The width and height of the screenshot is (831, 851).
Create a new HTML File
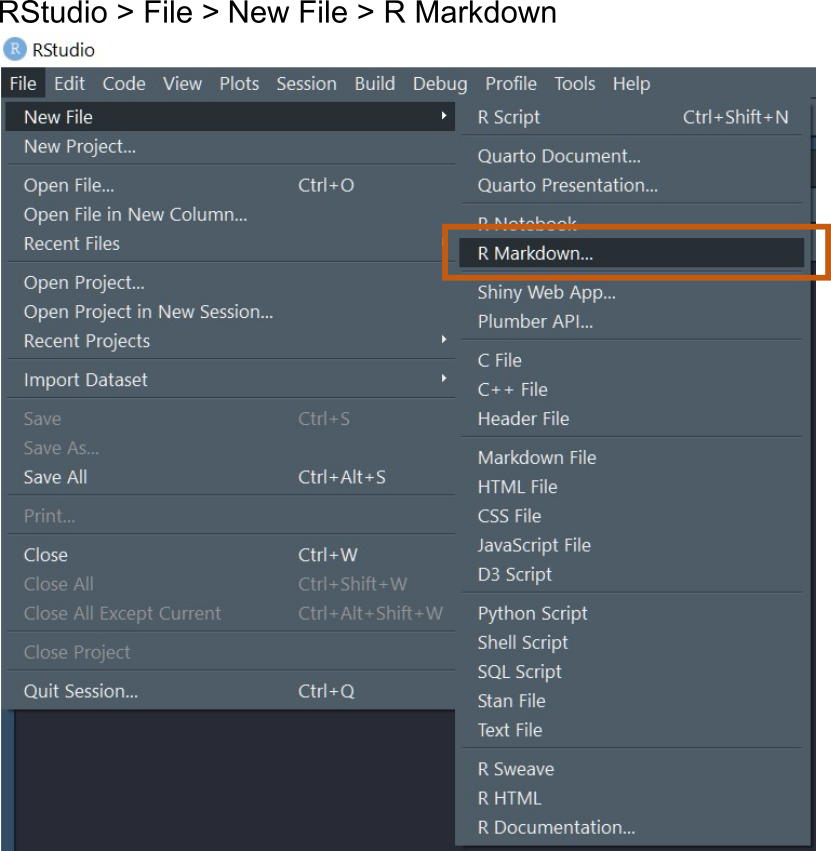click(x=632, y=487)
